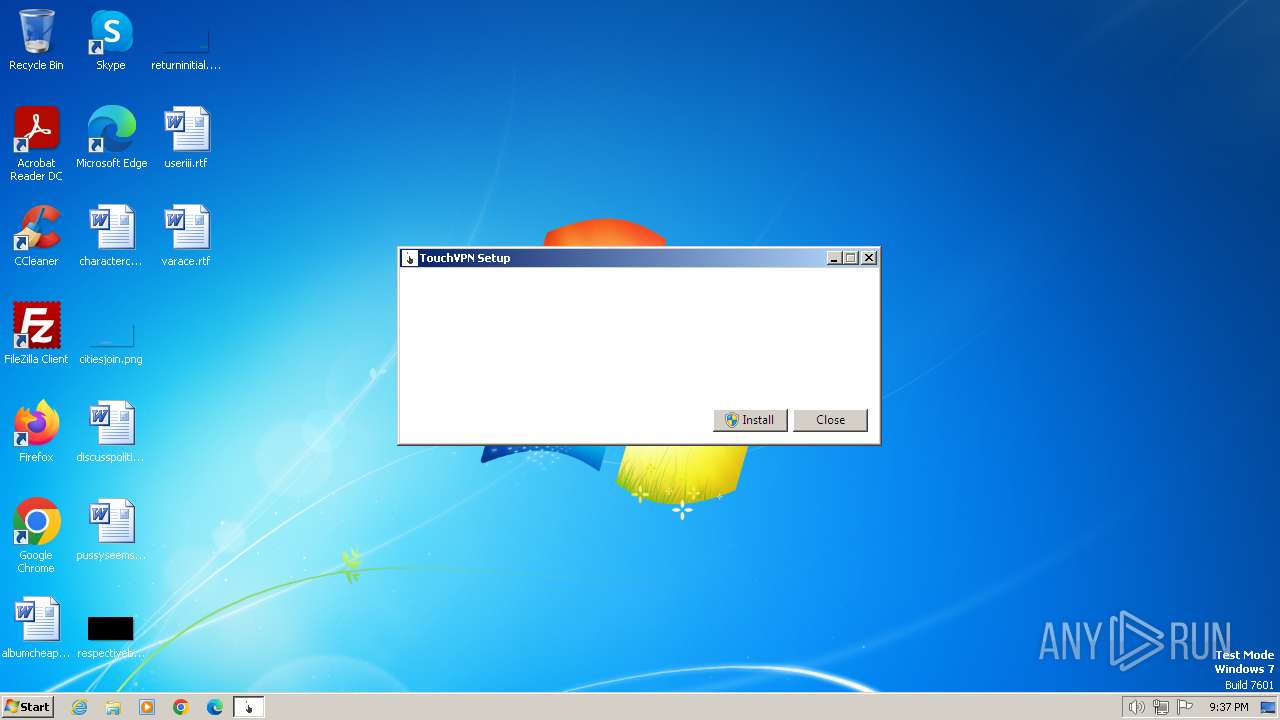Click the TouchVPN Setup taskbar button
1280x720 pixels.
tap(249, 707)
